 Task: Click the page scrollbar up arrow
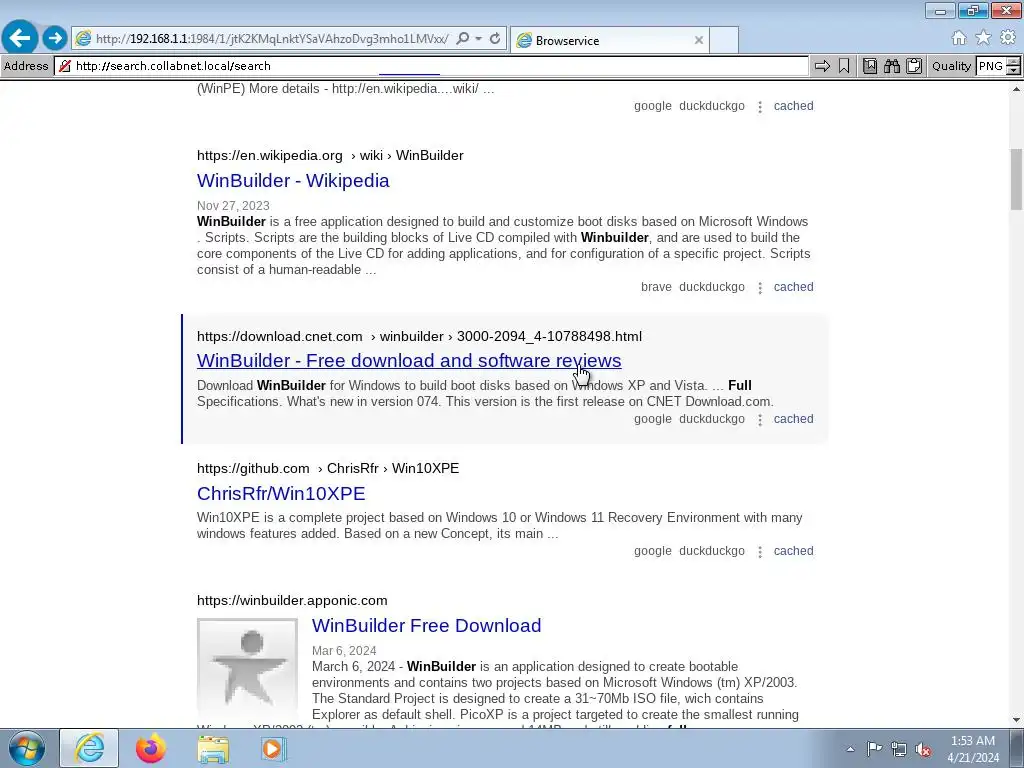[x=1017, y=89]
